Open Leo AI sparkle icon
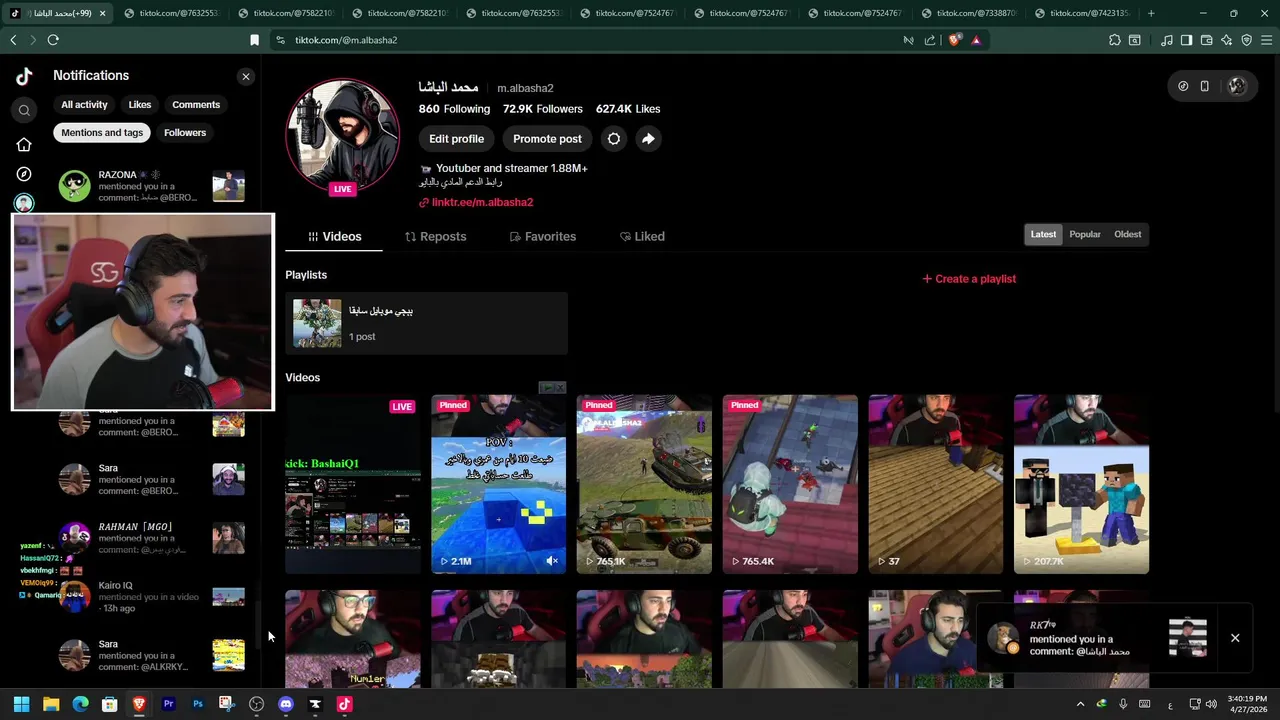 click(1226, 40)
